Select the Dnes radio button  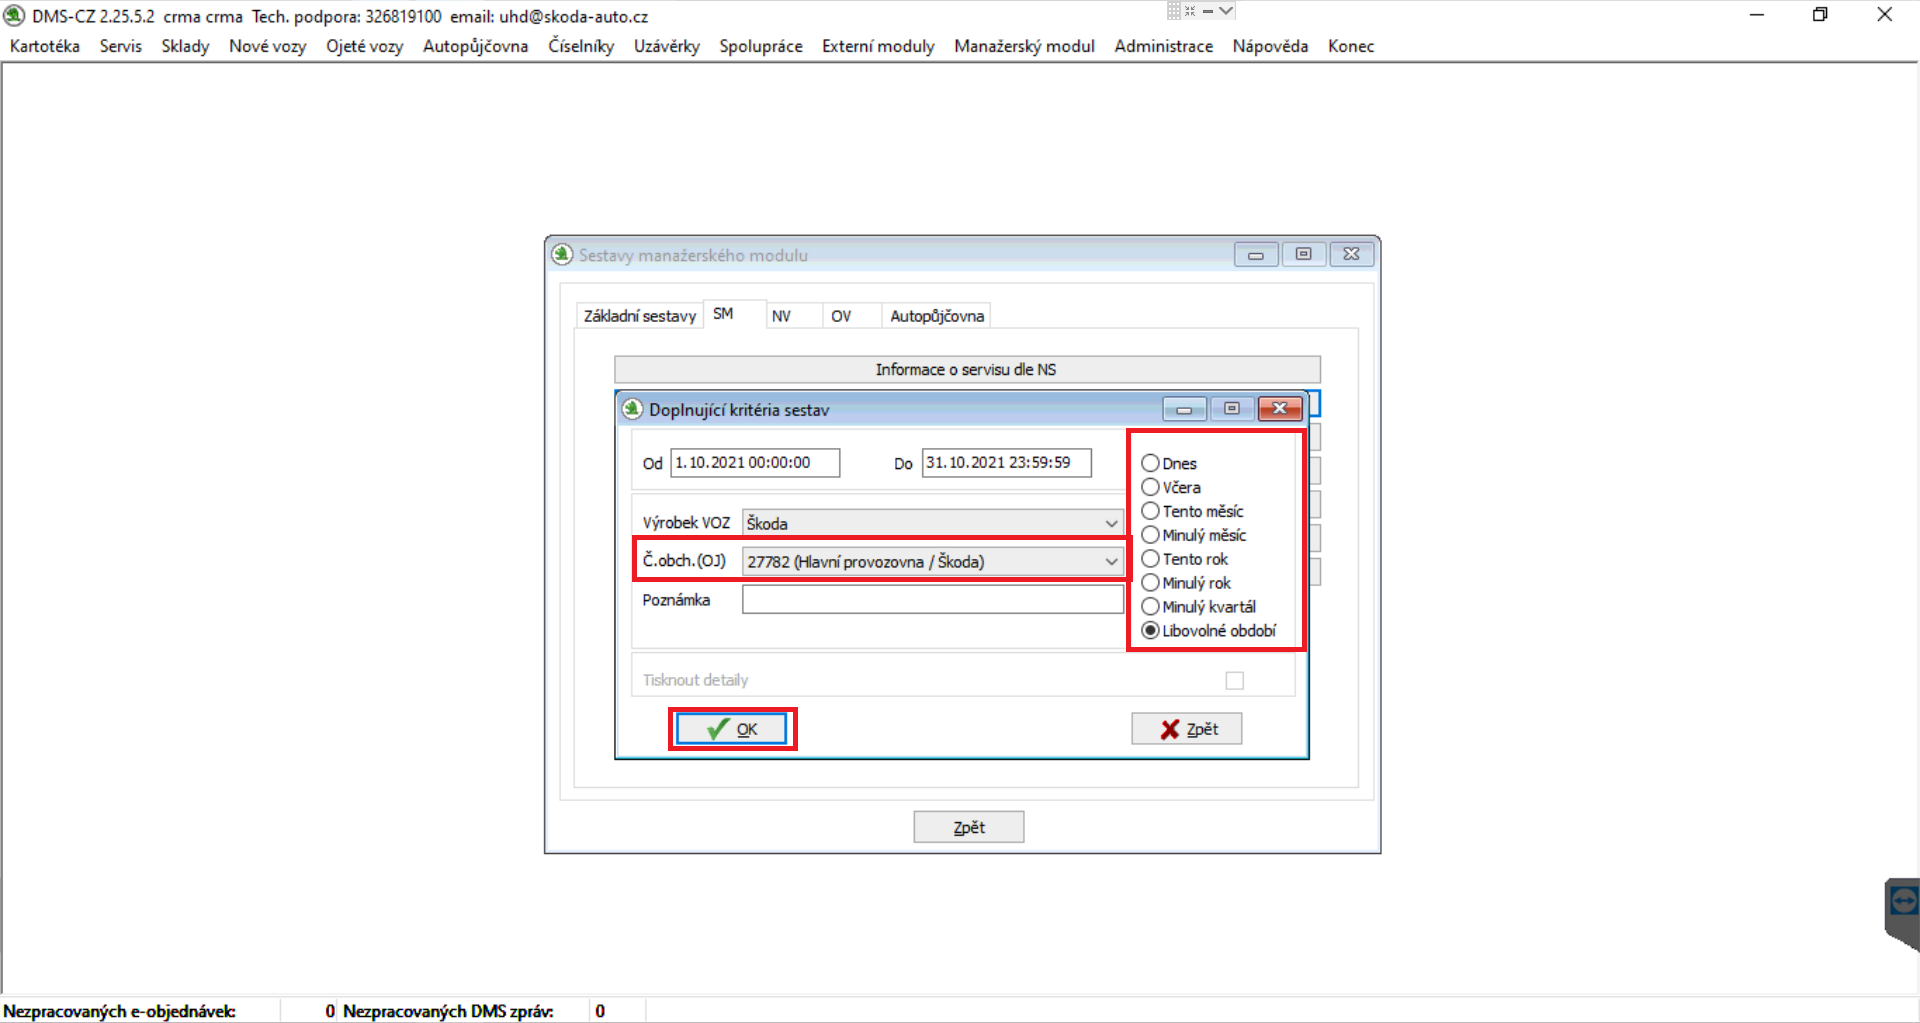tap(1151, 463)
